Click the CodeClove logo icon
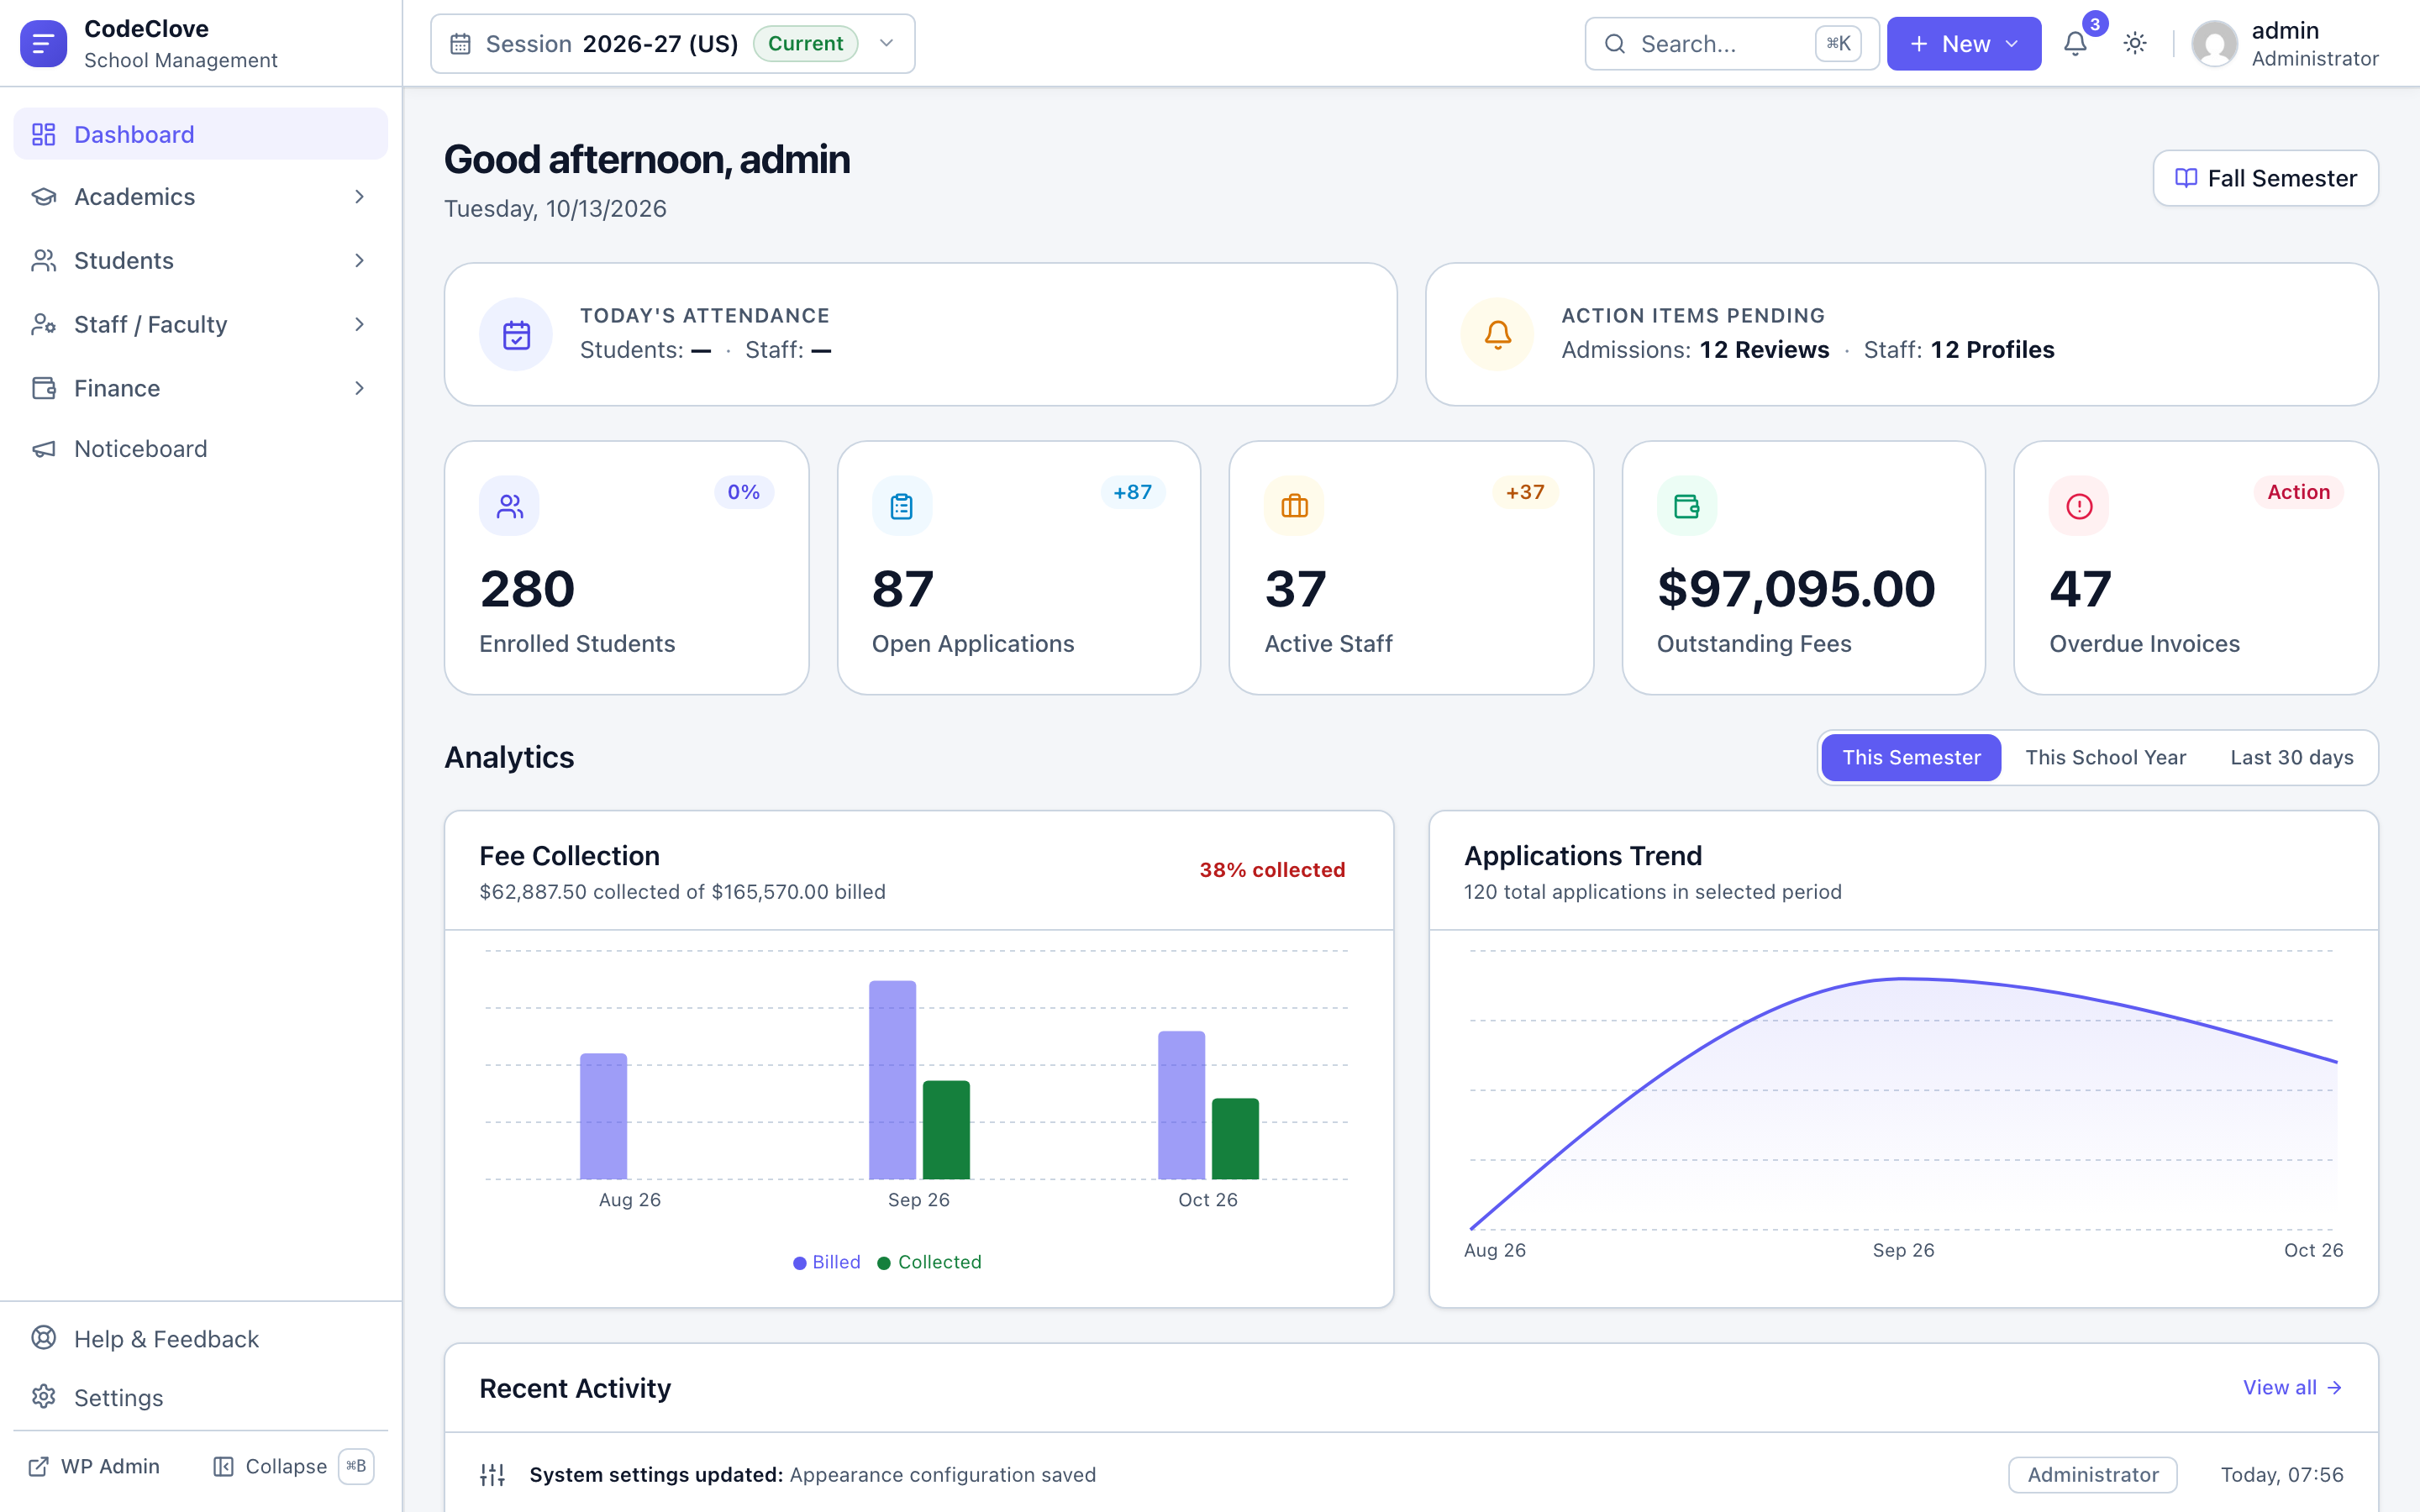 [43, 44]
